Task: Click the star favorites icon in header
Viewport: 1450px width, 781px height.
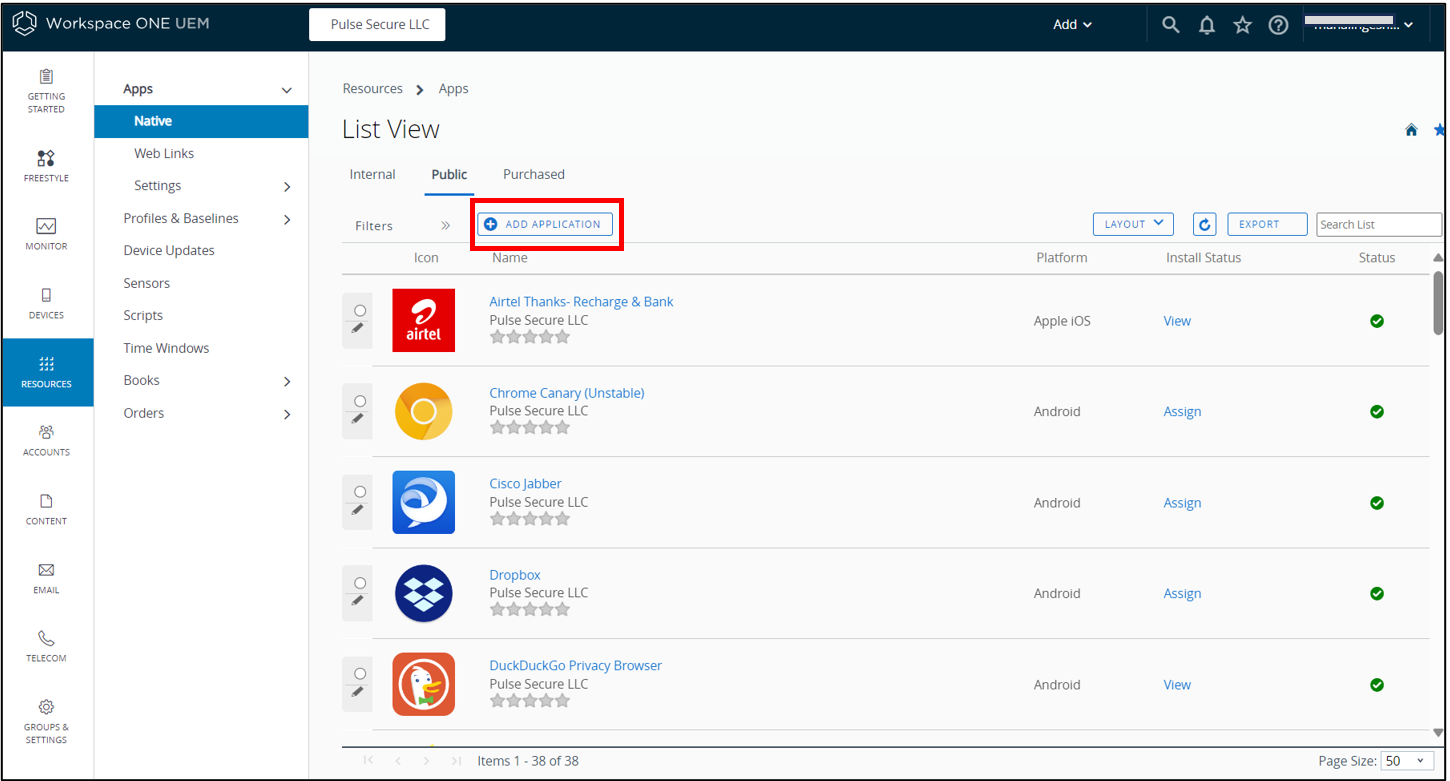Action: pos(1242,25)
